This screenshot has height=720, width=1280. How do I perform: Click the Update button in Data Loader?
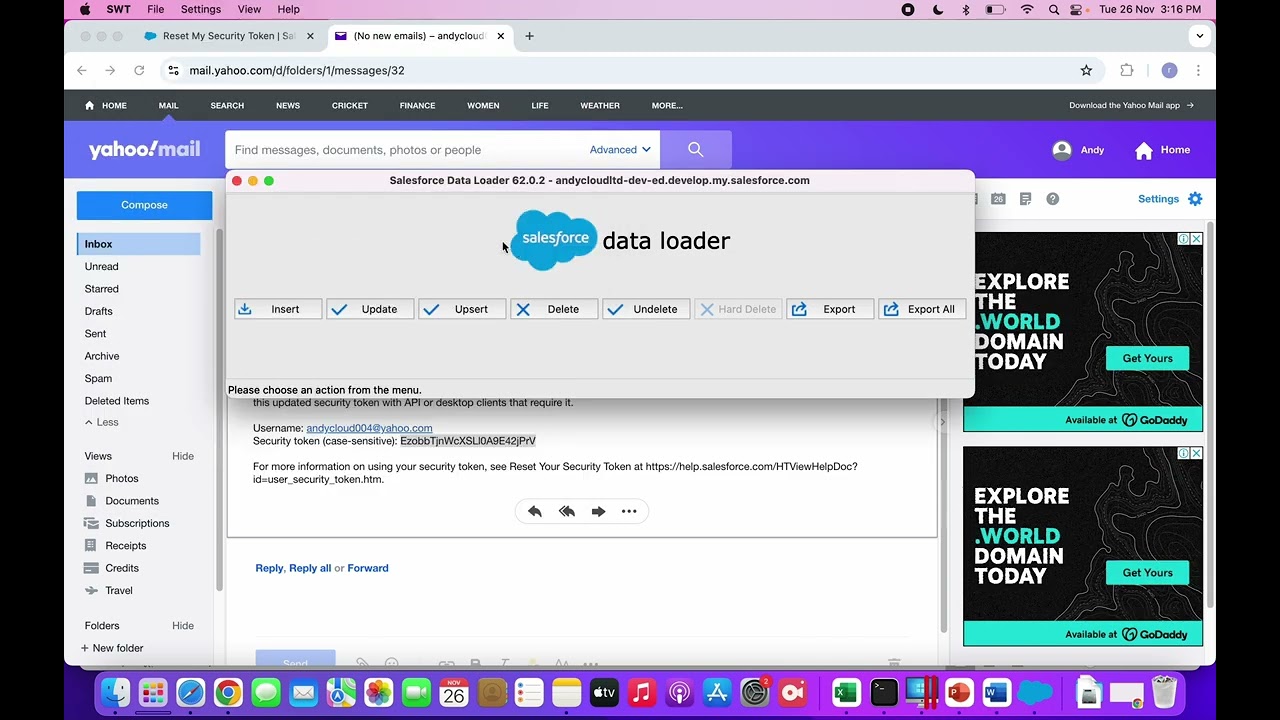point(370,309)
